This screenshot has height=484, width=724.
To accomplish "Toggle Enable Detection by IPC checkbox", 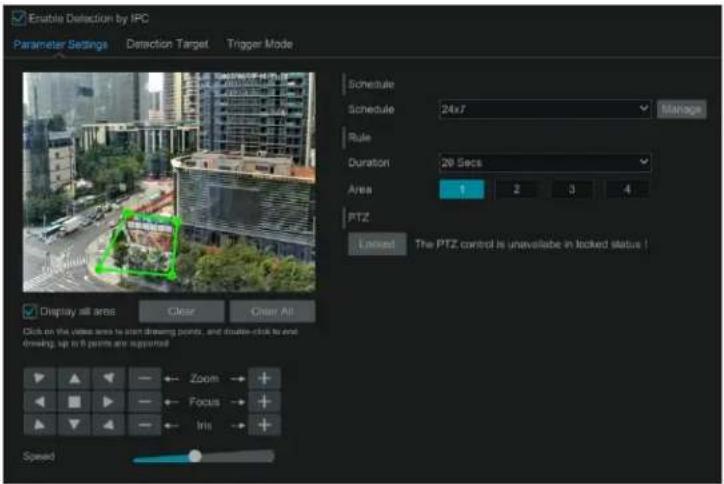I will coord(19,18).
